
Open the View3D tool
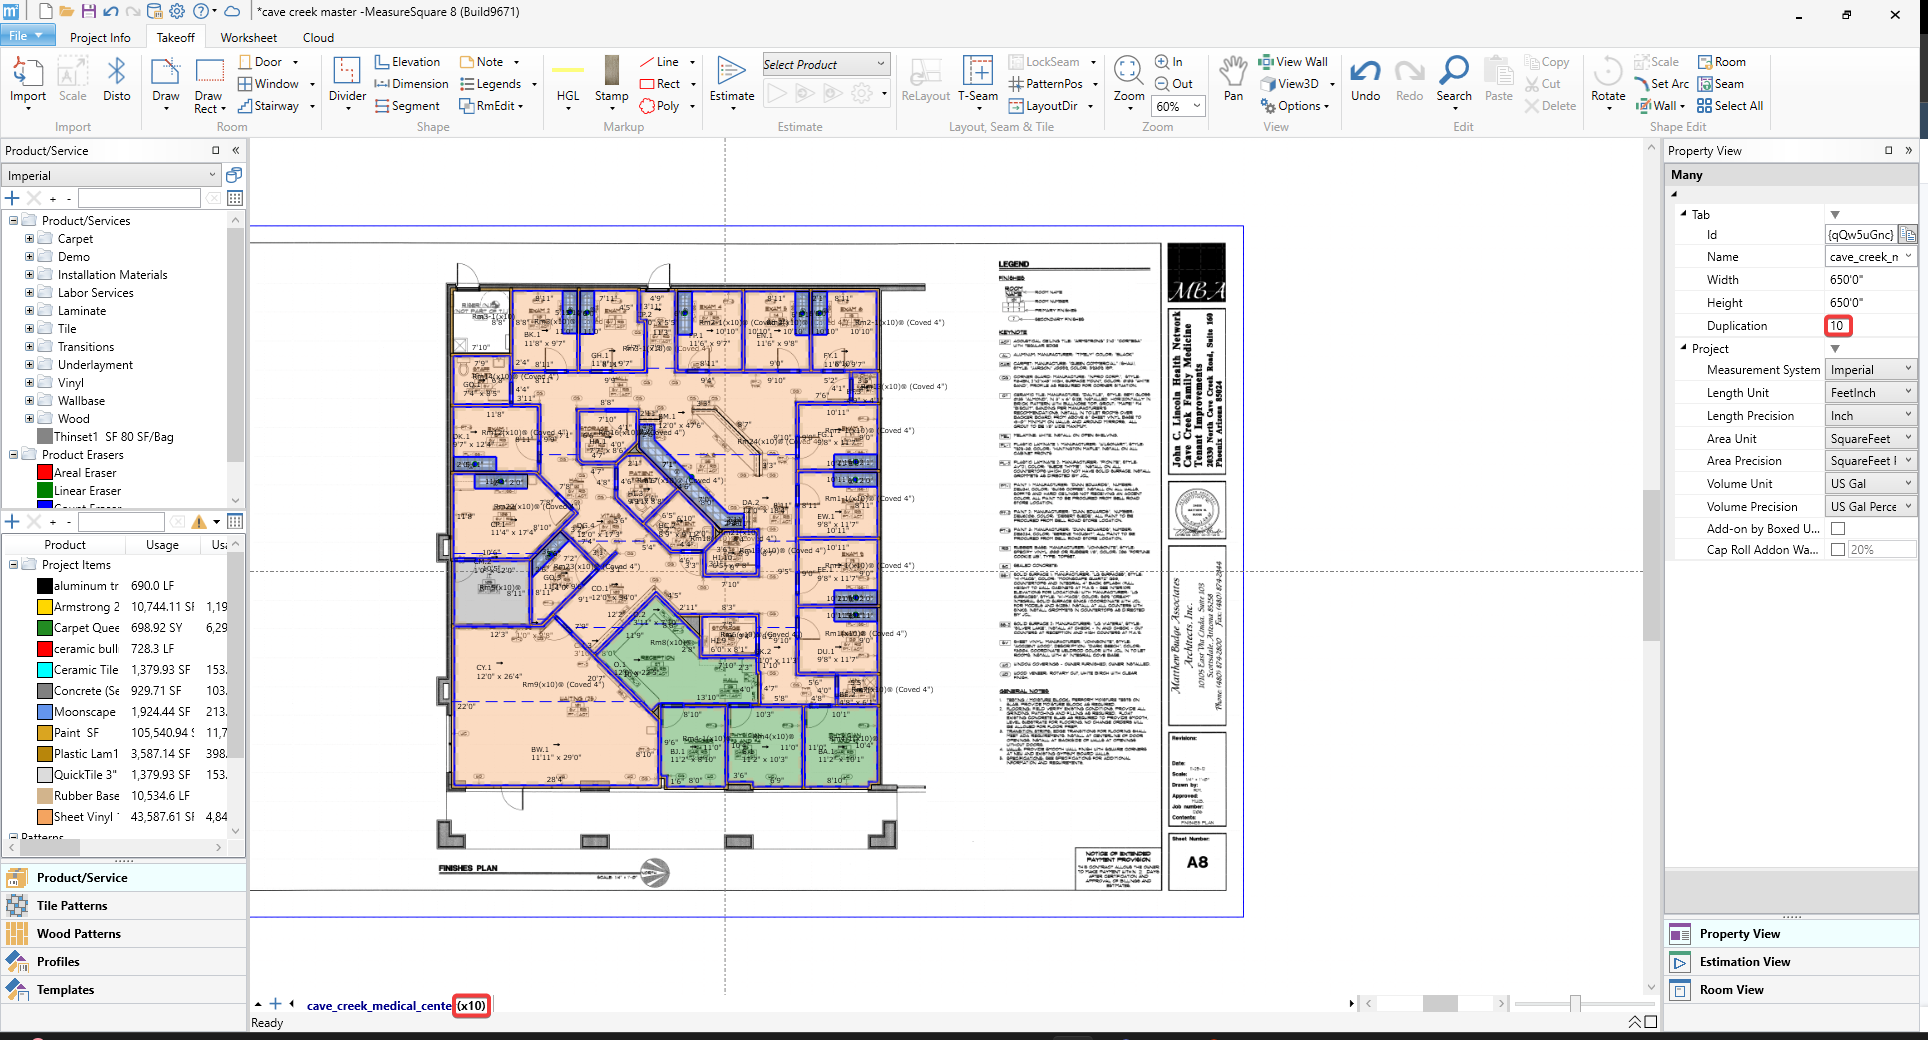click(x=1290, y=84)
